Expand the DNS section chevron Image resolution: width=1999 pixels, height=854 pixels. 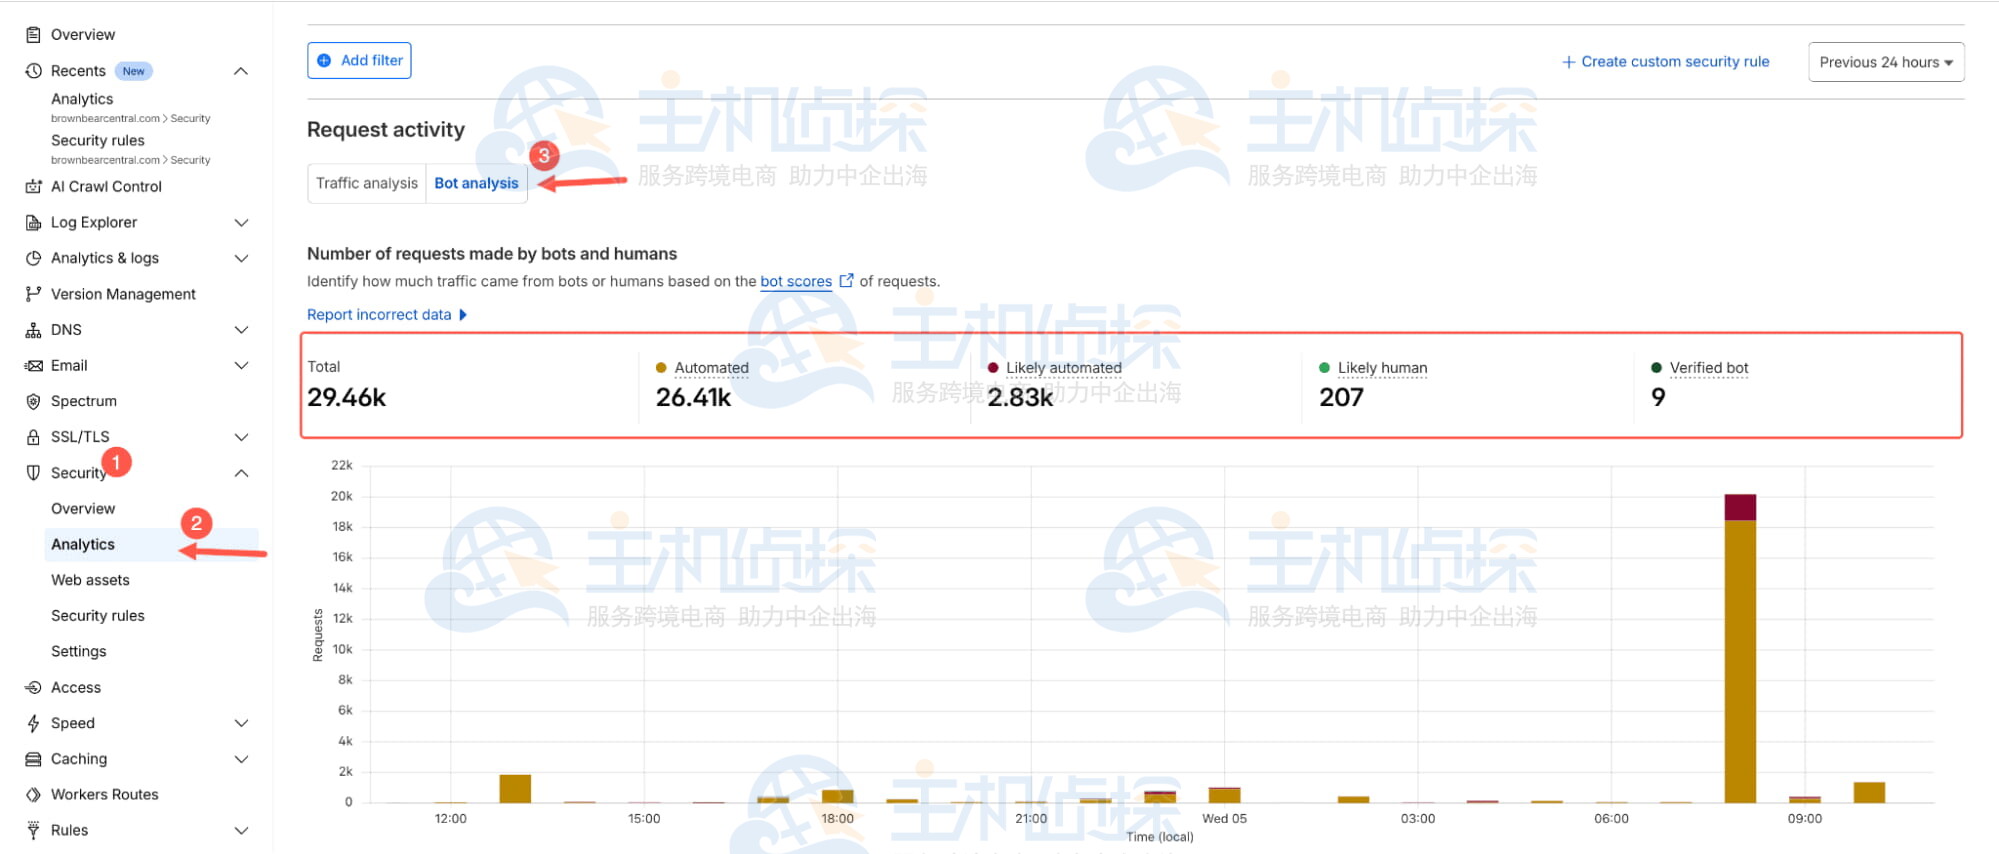coord(241,330)
